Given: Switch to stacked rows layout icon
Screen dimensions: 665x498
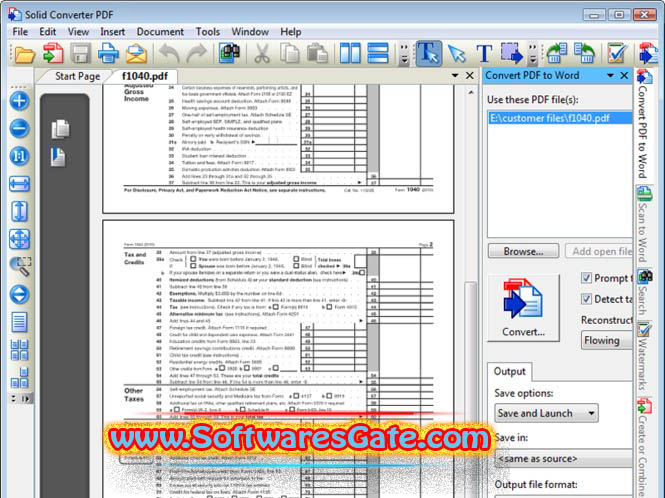Looking at the screenshot, I should point(378,54).
